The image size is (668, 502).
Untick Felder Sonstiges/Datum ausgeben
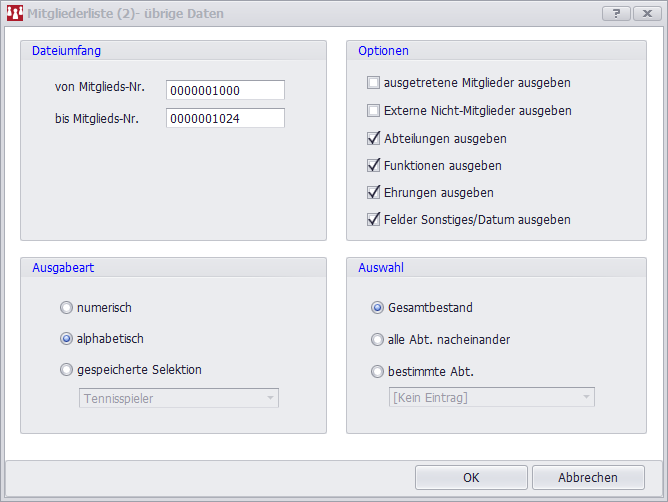pos(374,219)
